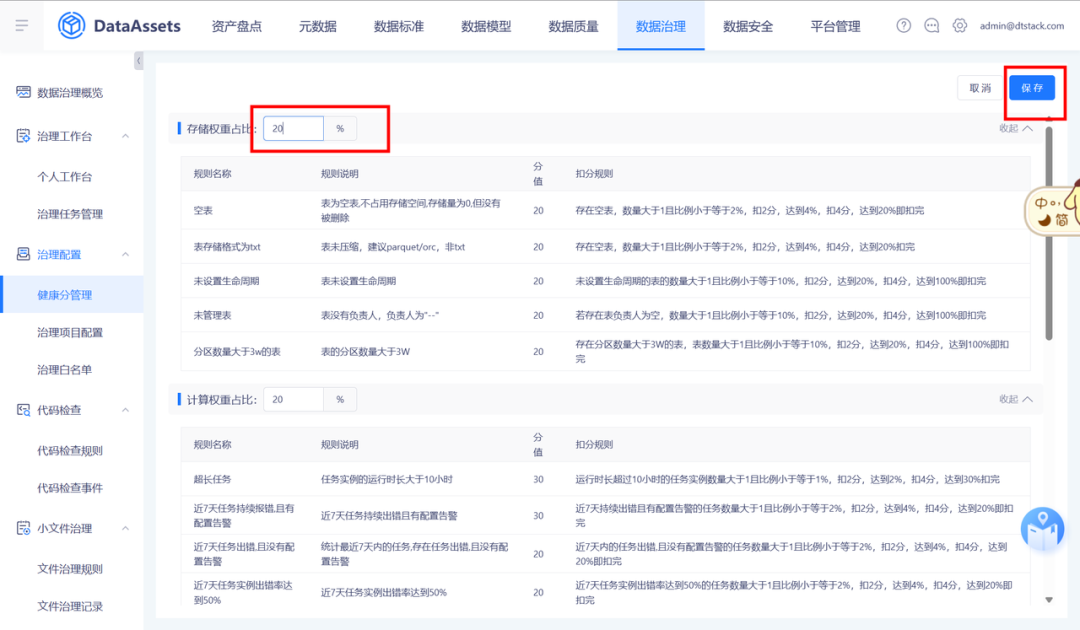Open the message chat bubble icon

click(932, 26)
